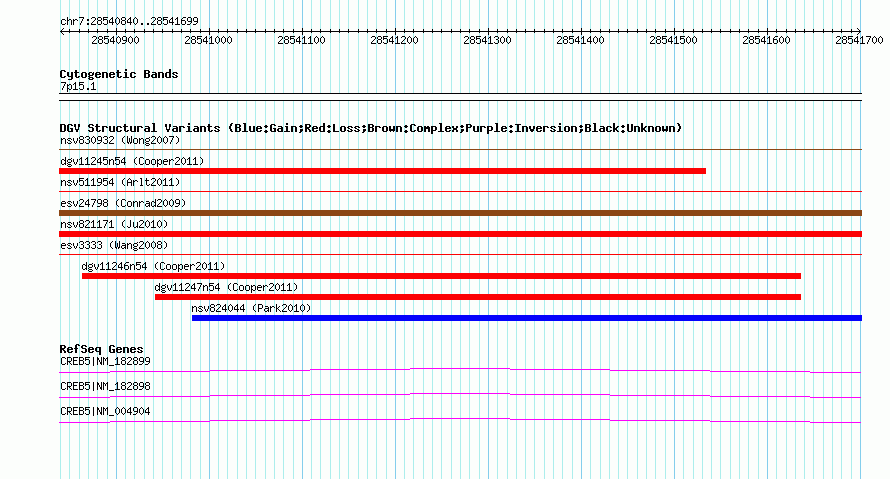Viewport: 890px width, 479px height.
Task: Click the nsv821171 red variant bar
Action: (460, 234)
